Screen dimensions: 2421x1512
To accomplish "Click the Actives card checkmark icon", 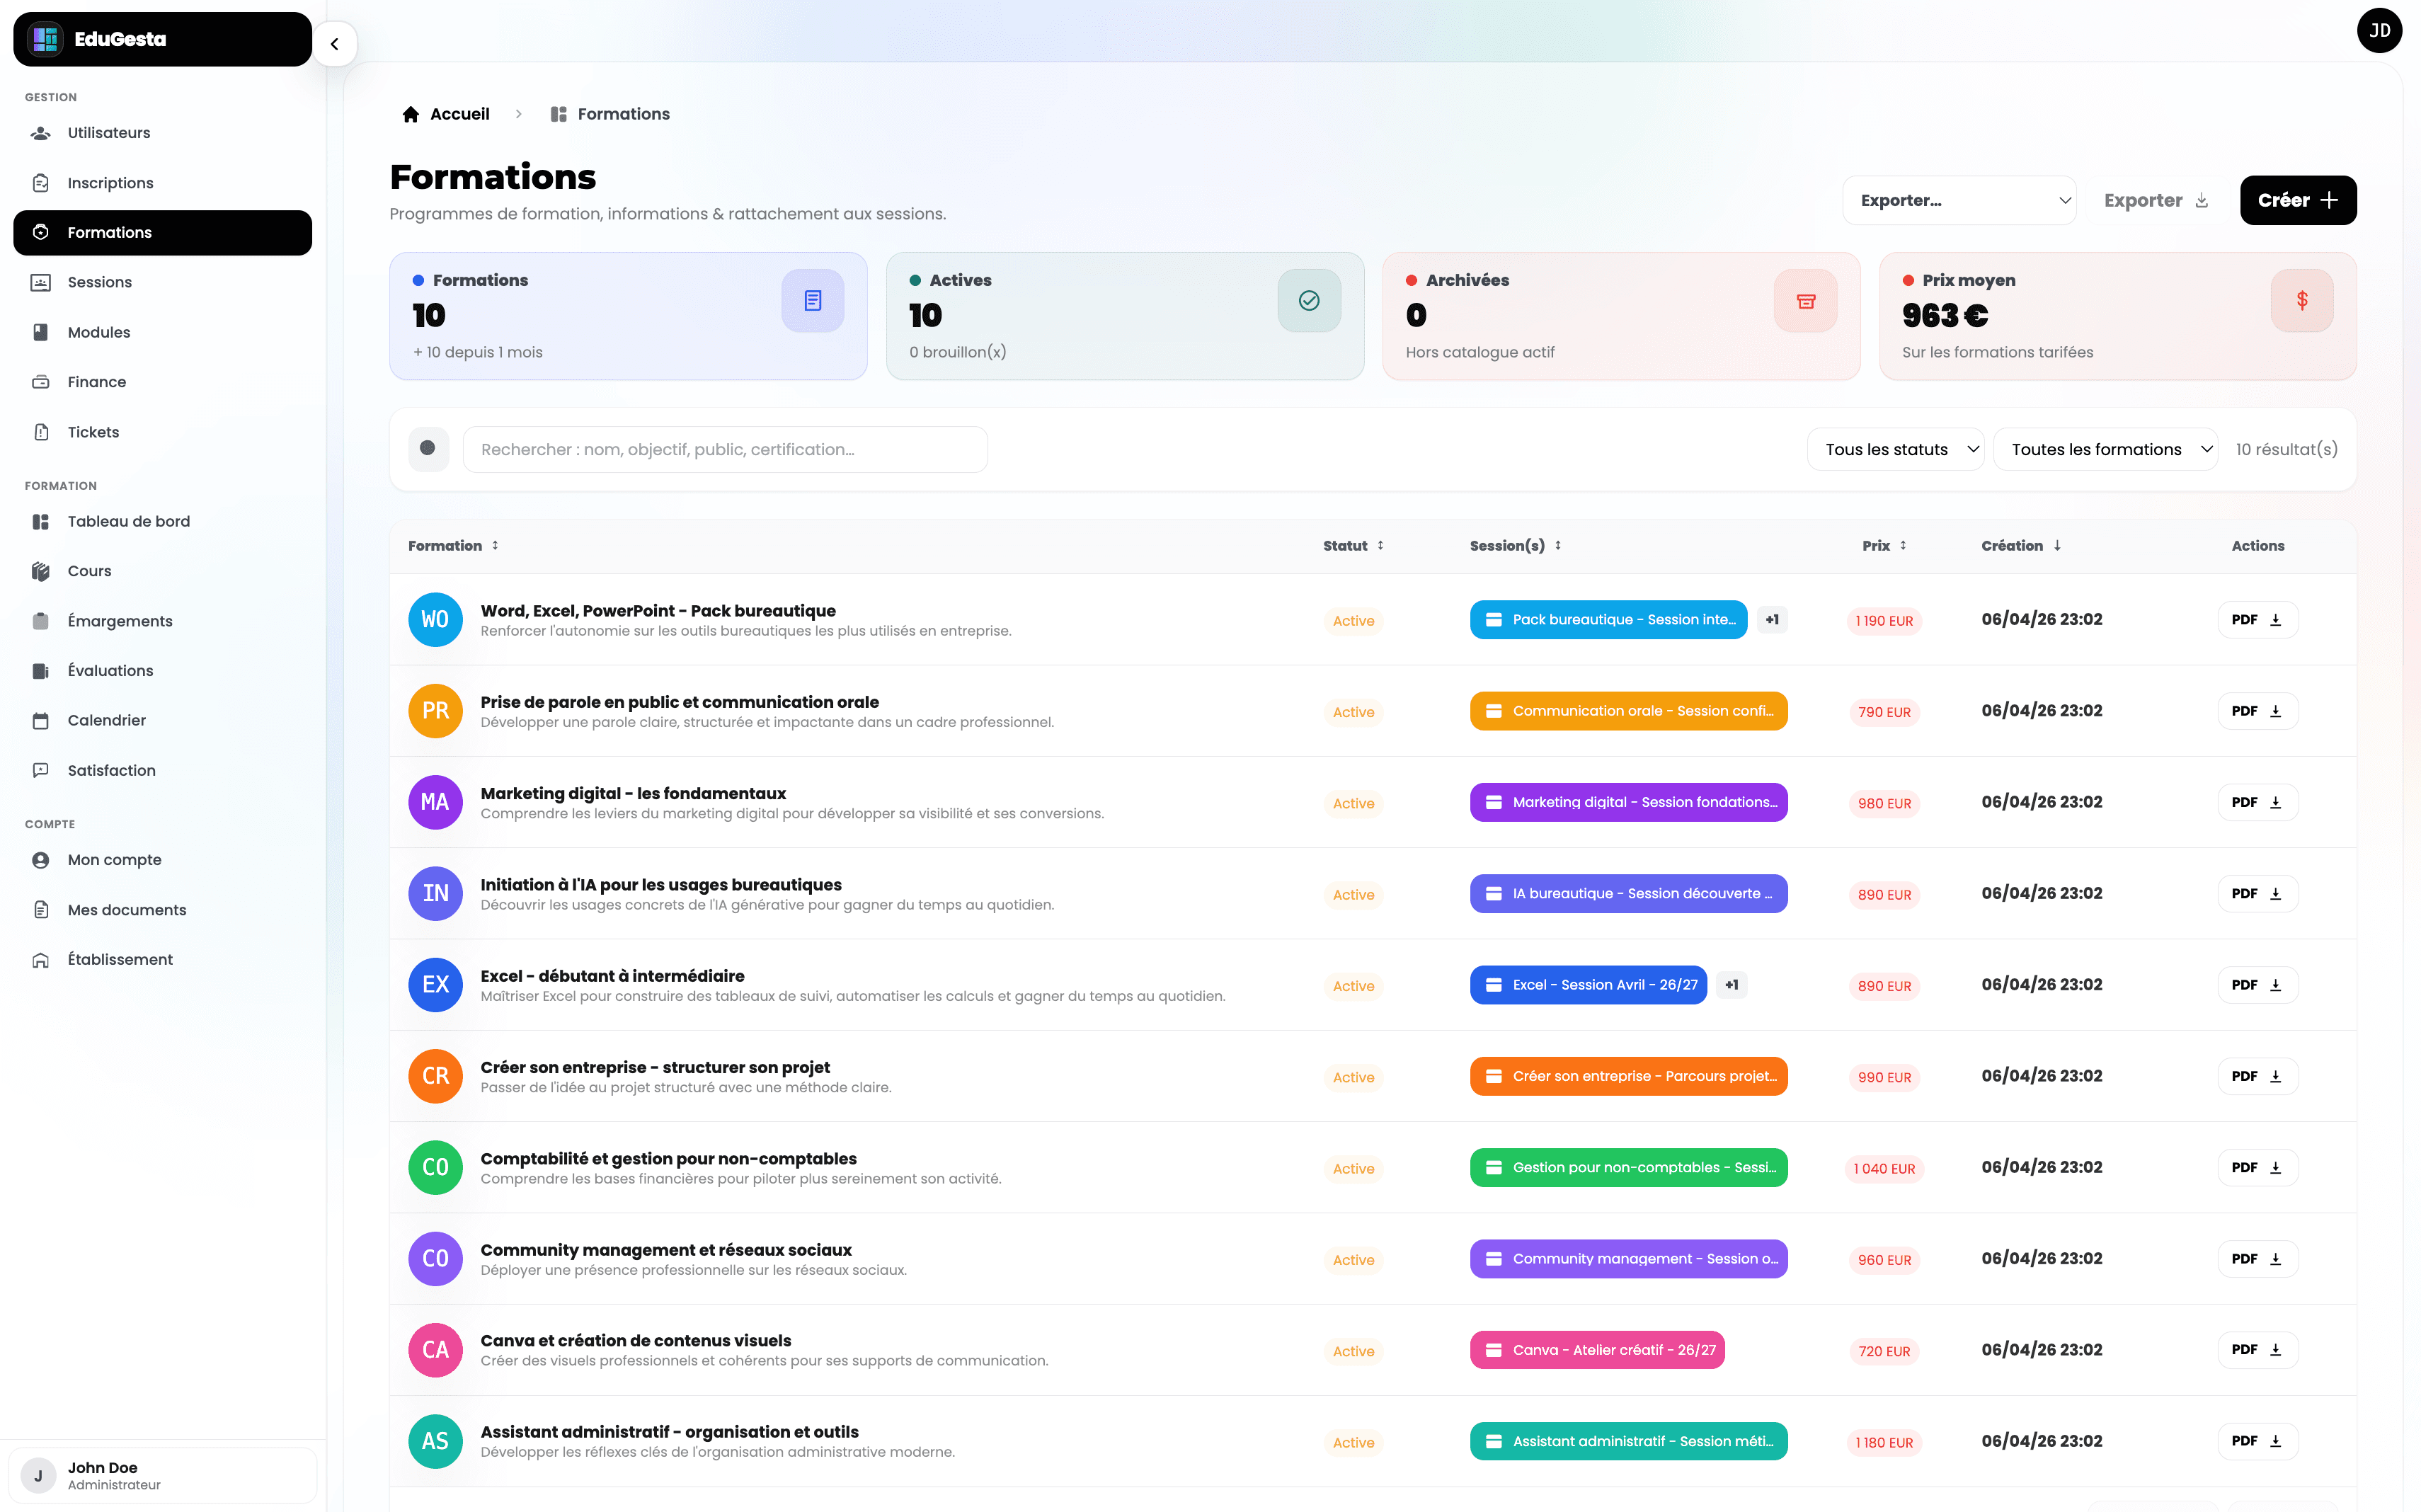I will pos(1308,301).
